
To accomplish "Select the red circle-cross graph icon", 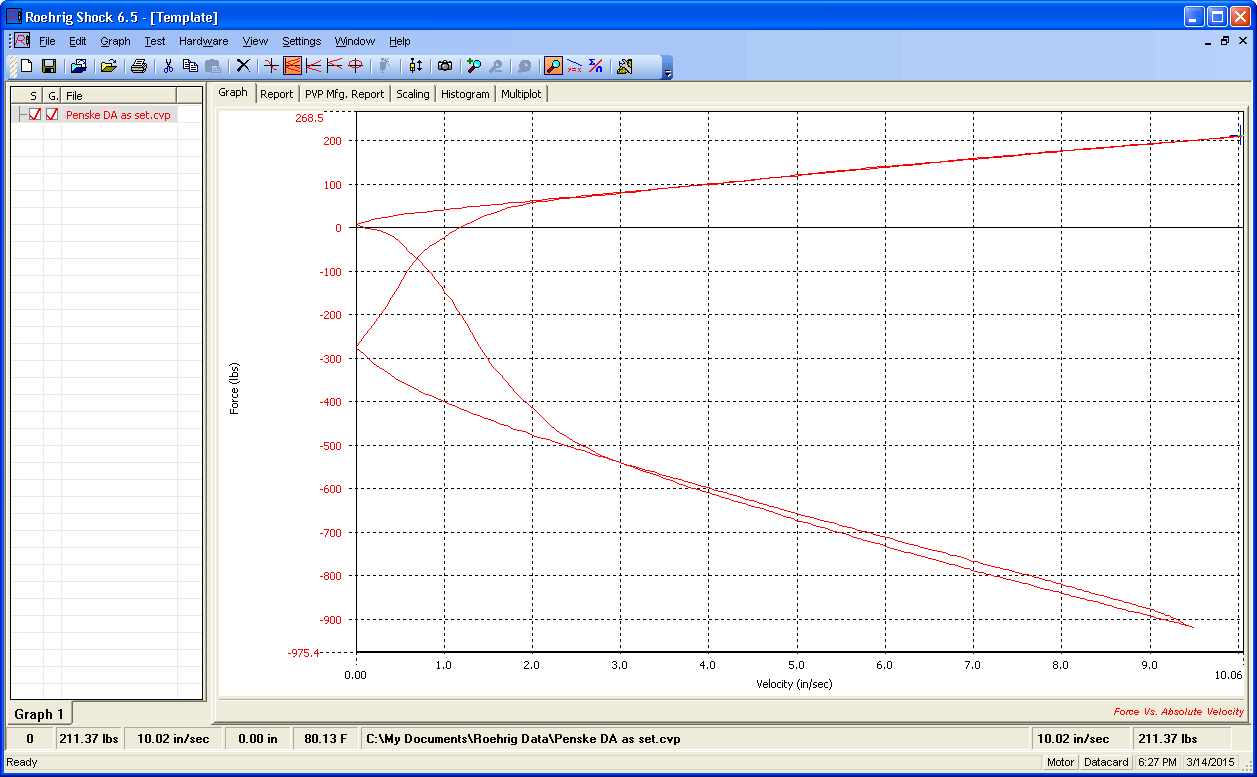I will 355,66.
